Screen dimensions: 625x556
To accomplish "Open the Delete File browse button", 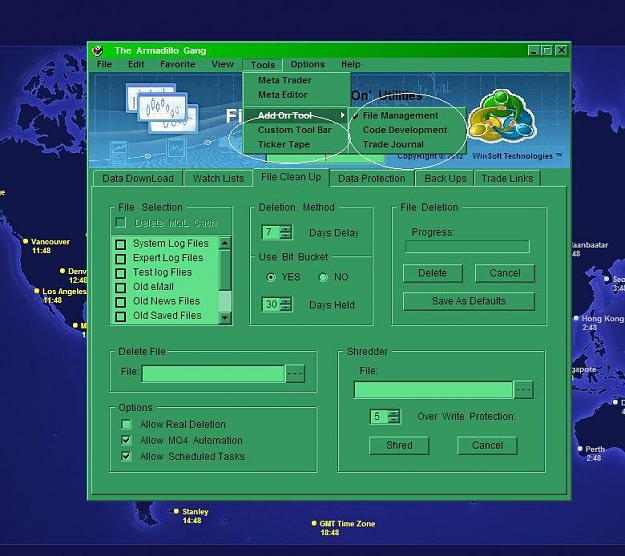I will click(295, 373).
